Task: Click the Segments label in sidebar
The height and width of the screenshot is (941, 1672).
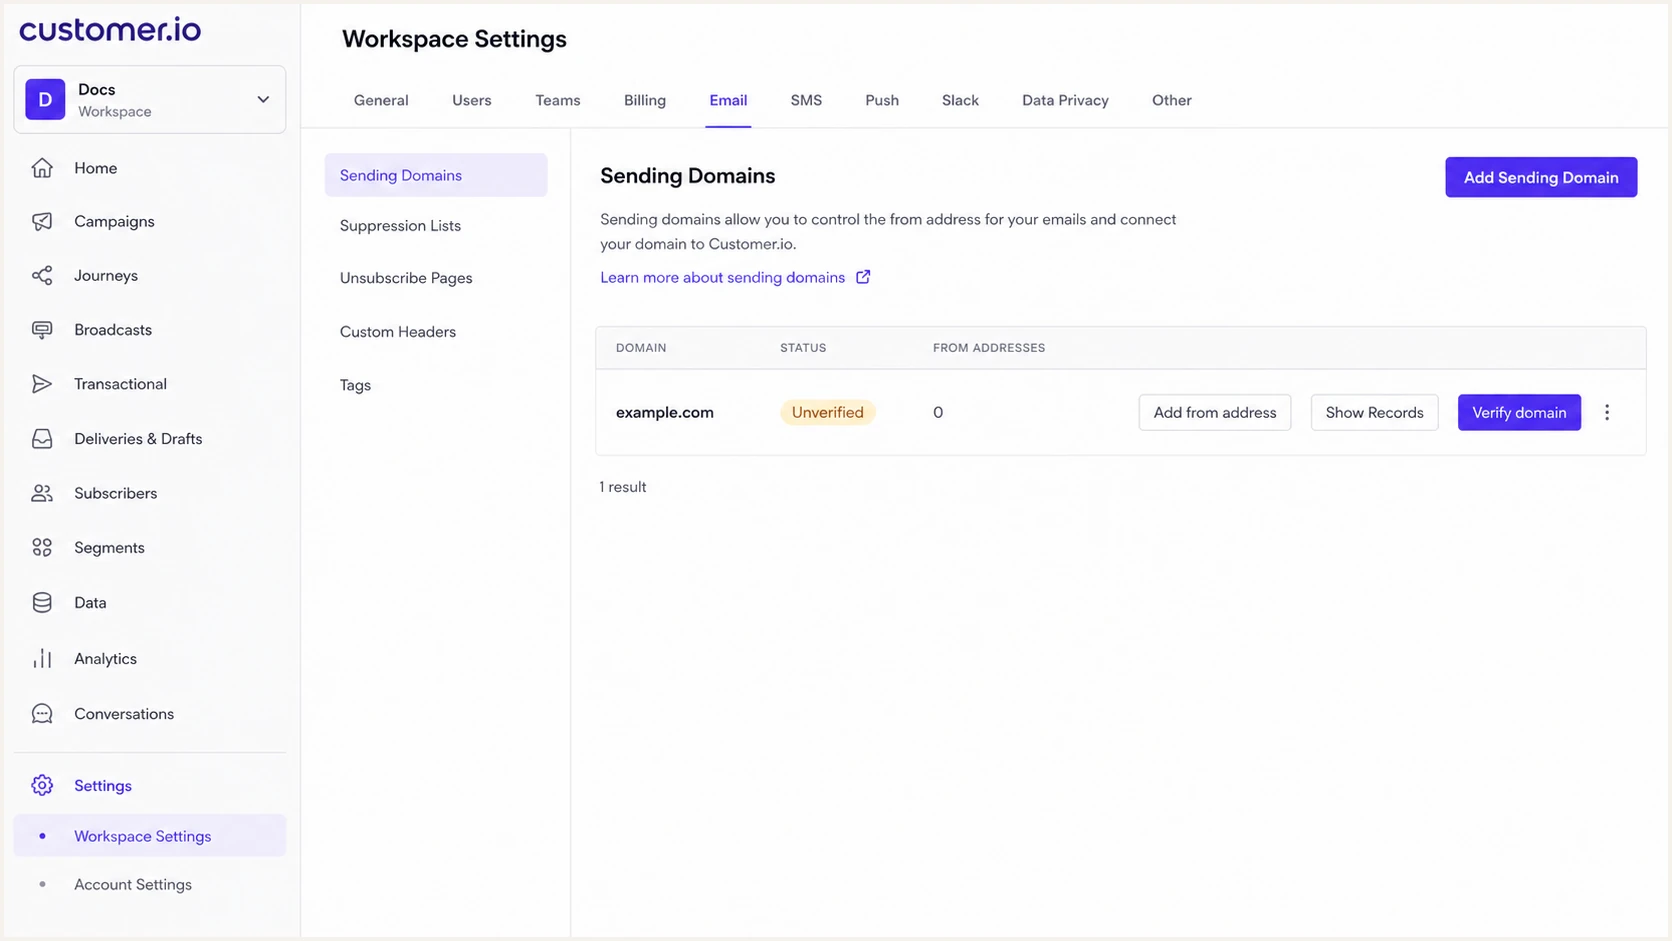Action: pos(109,548)
